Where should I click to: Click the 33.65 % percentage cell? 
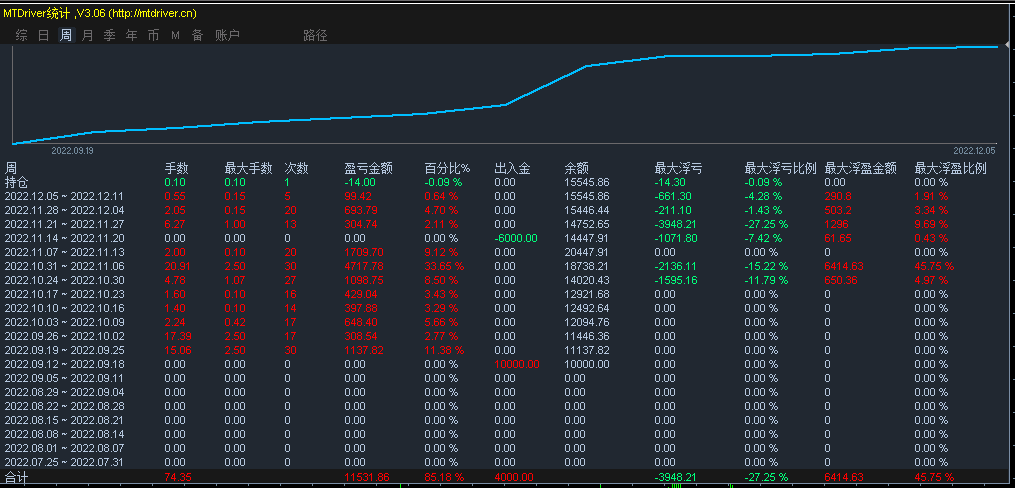443,266
